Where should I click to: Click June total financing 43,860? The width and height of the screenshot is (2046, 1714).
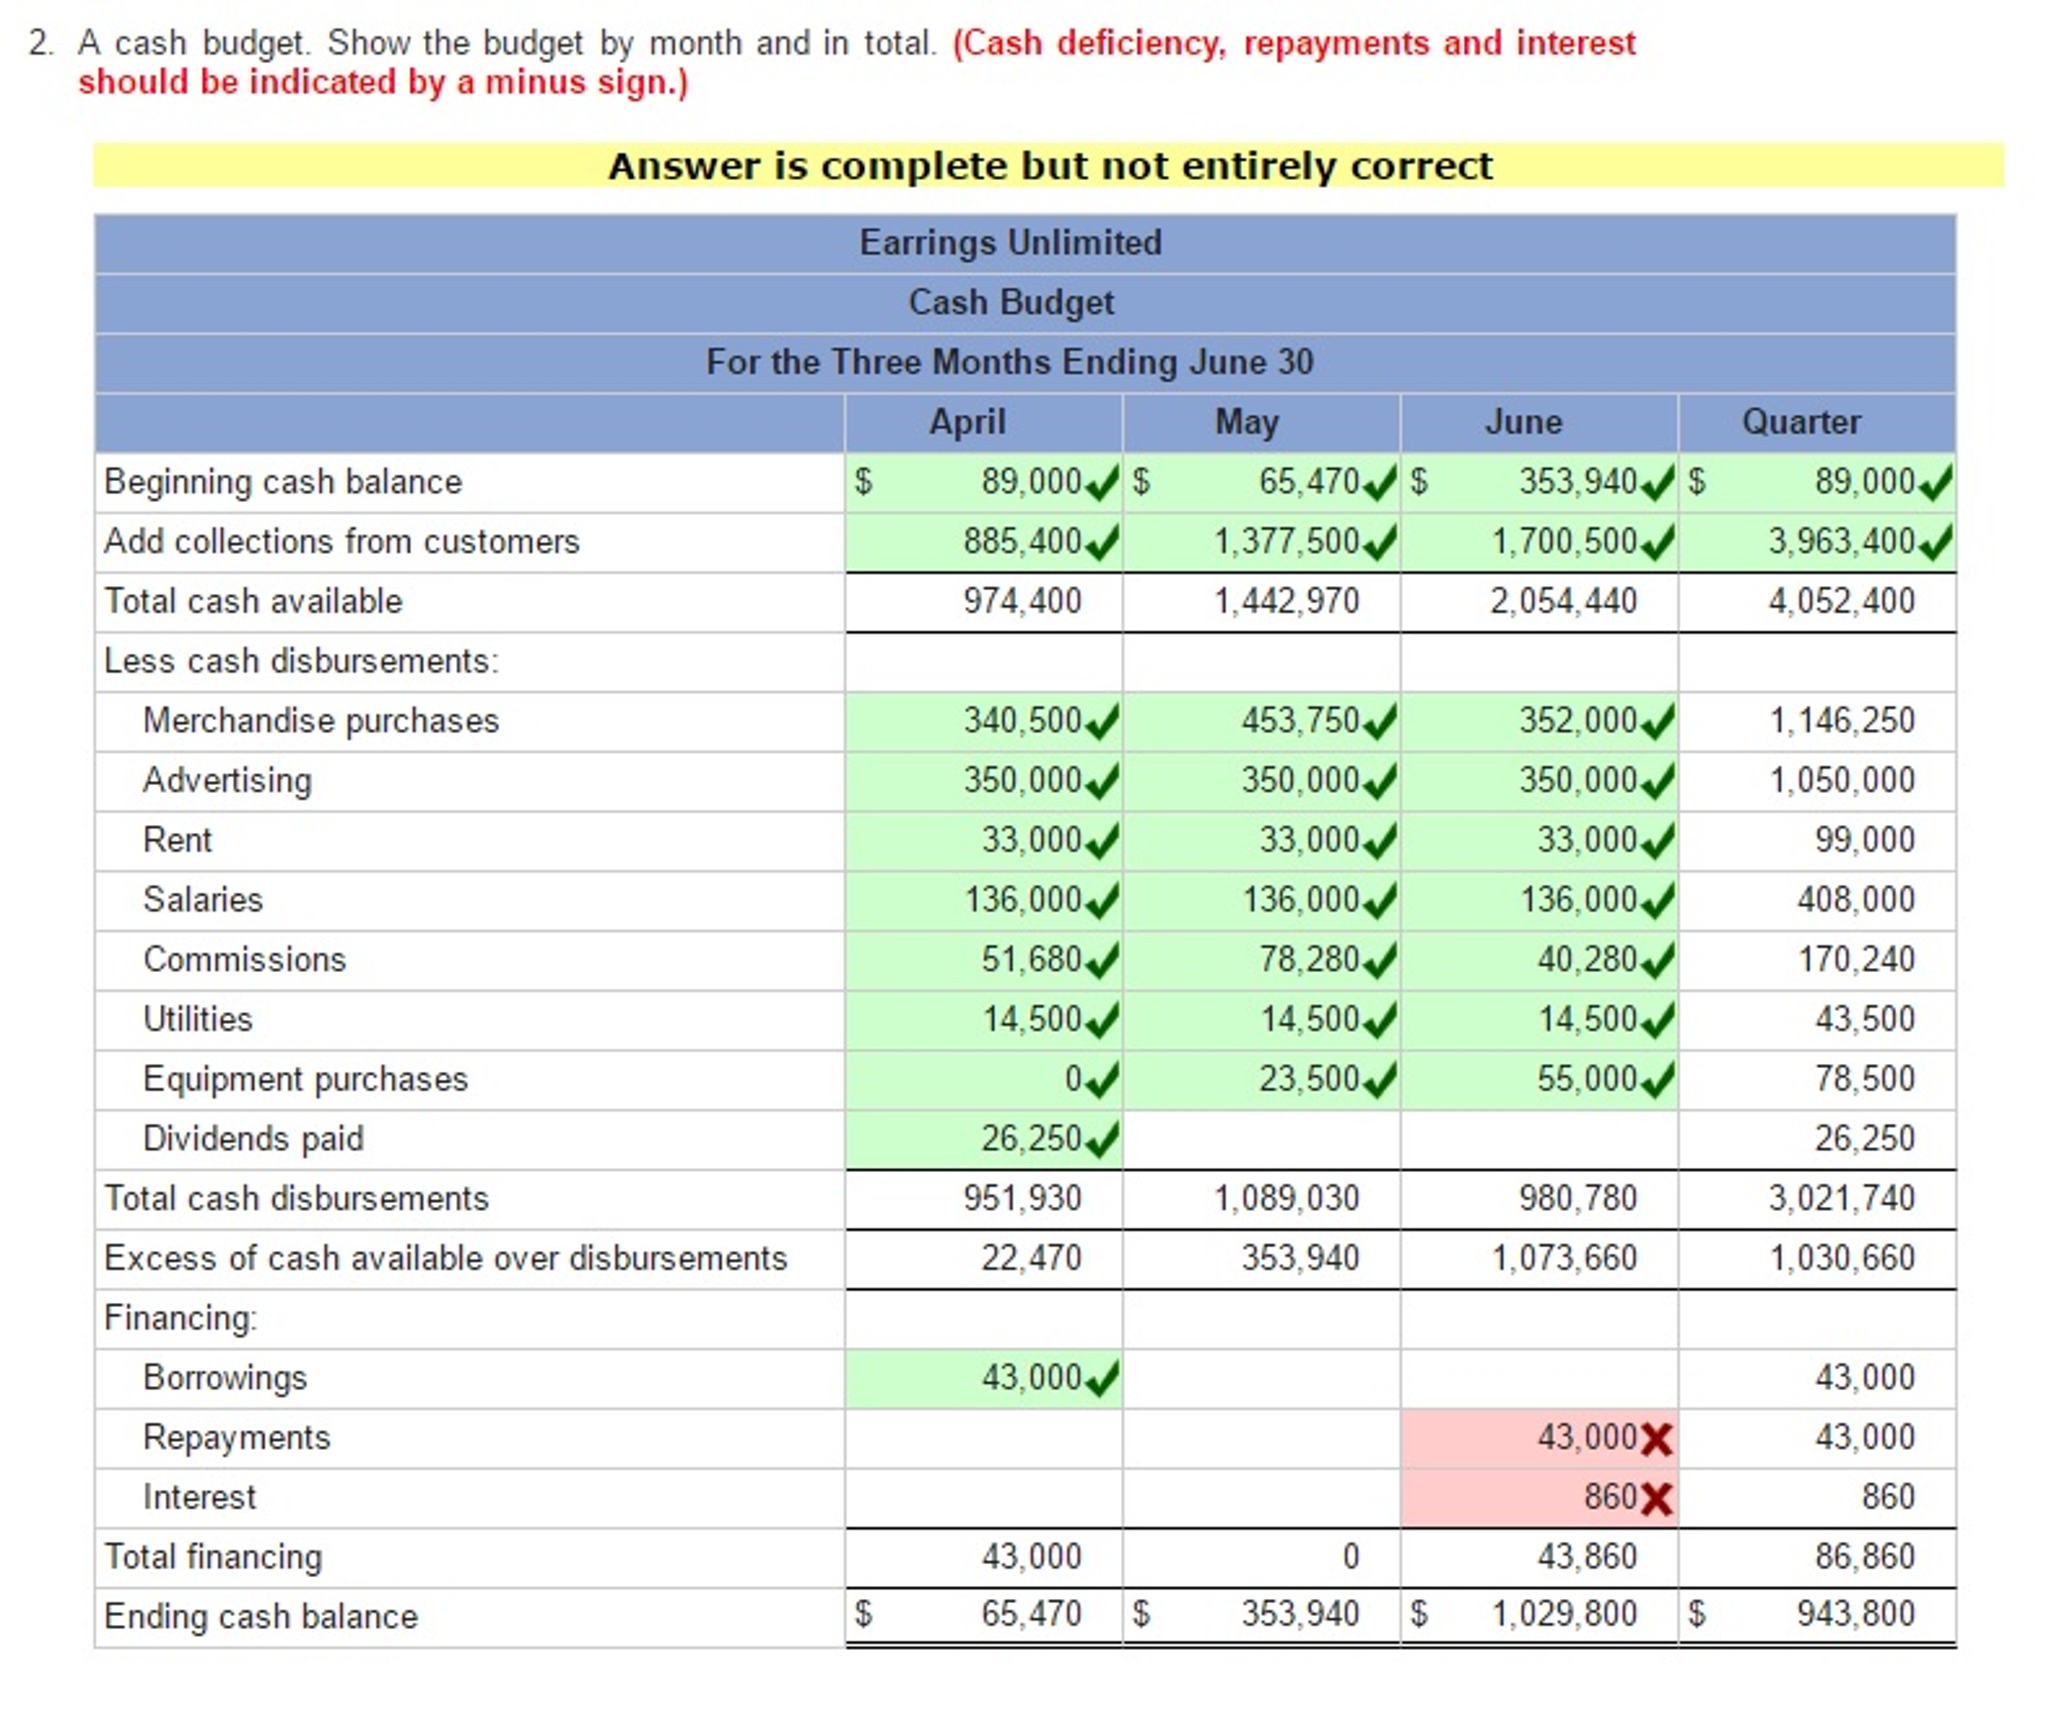click(x=1587, y=1557)
